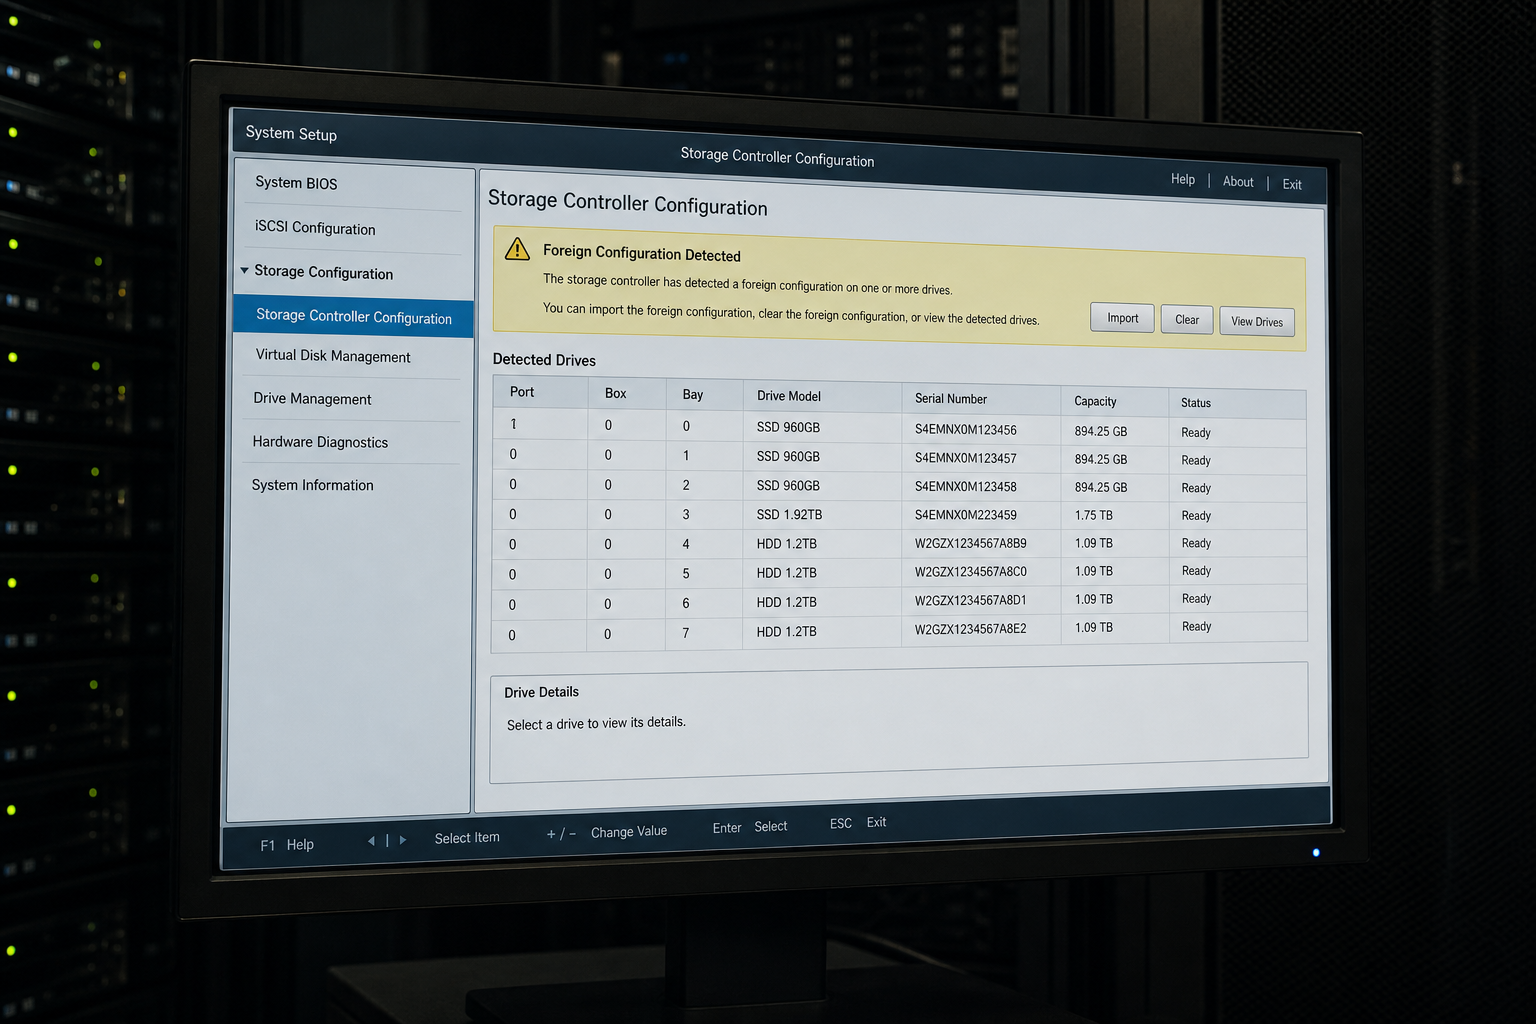Select drive with serial W2GZX1234567A8B9

899,544
